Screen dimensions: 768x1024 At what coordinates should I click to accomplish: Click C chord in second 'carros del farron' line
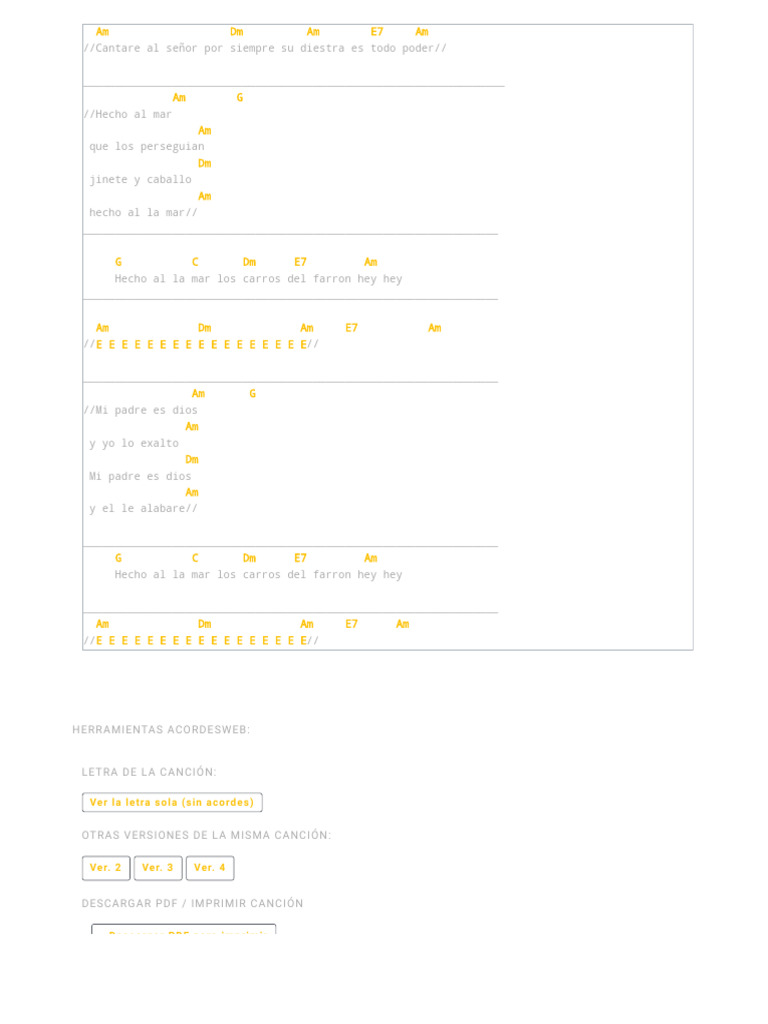pyautogui.click(x=195, y=559)
